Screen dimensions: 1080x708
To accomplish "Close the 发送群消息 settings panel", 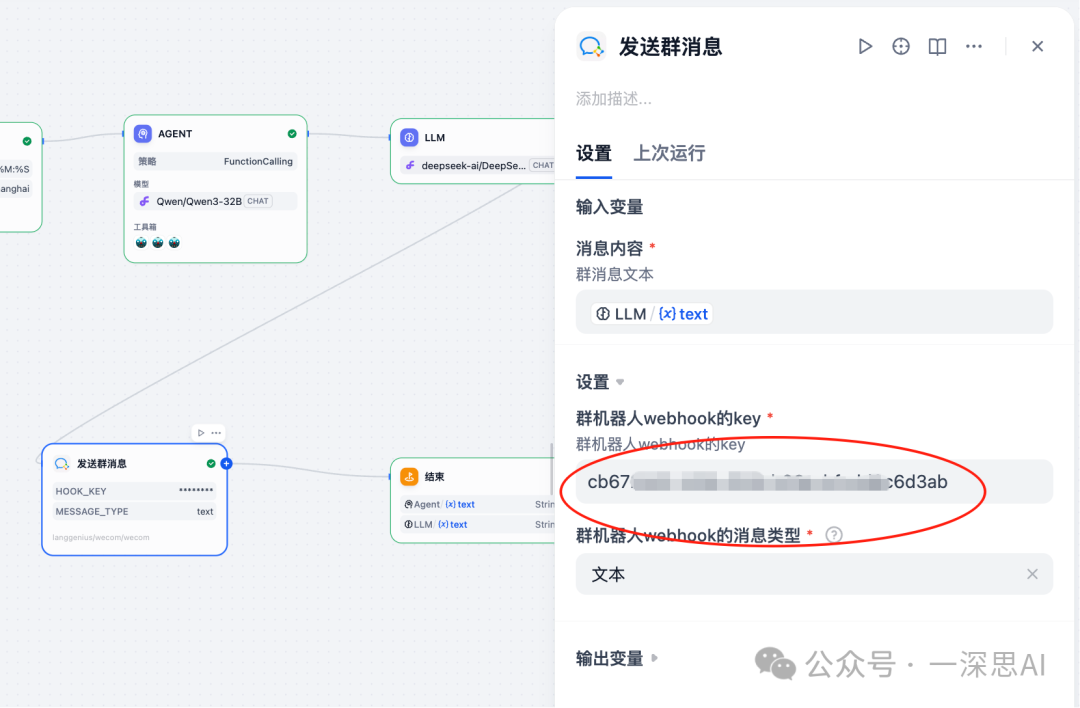I will click(1037, 46).
